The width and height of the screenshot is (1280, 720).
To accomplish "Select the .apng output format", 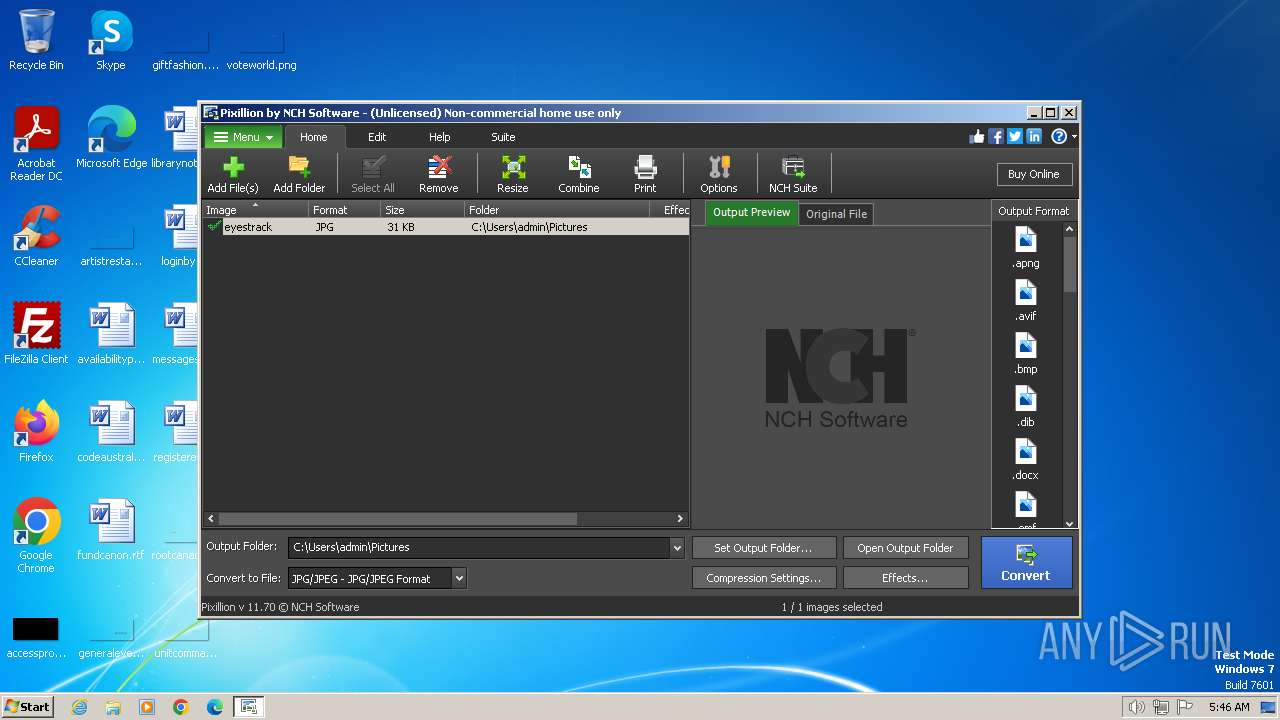I will [1026, 247].
